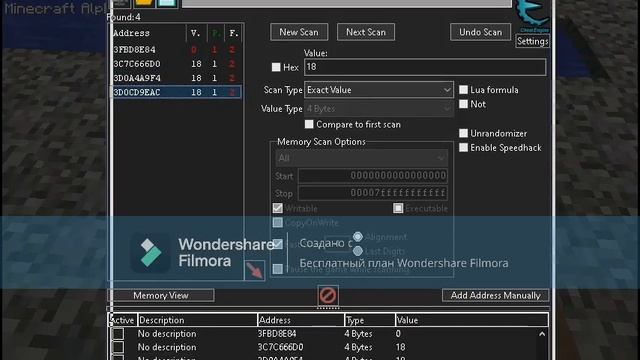Viewport: 640px width, 360px height.
Task: Click the Value input field
Action: point(425,67)
